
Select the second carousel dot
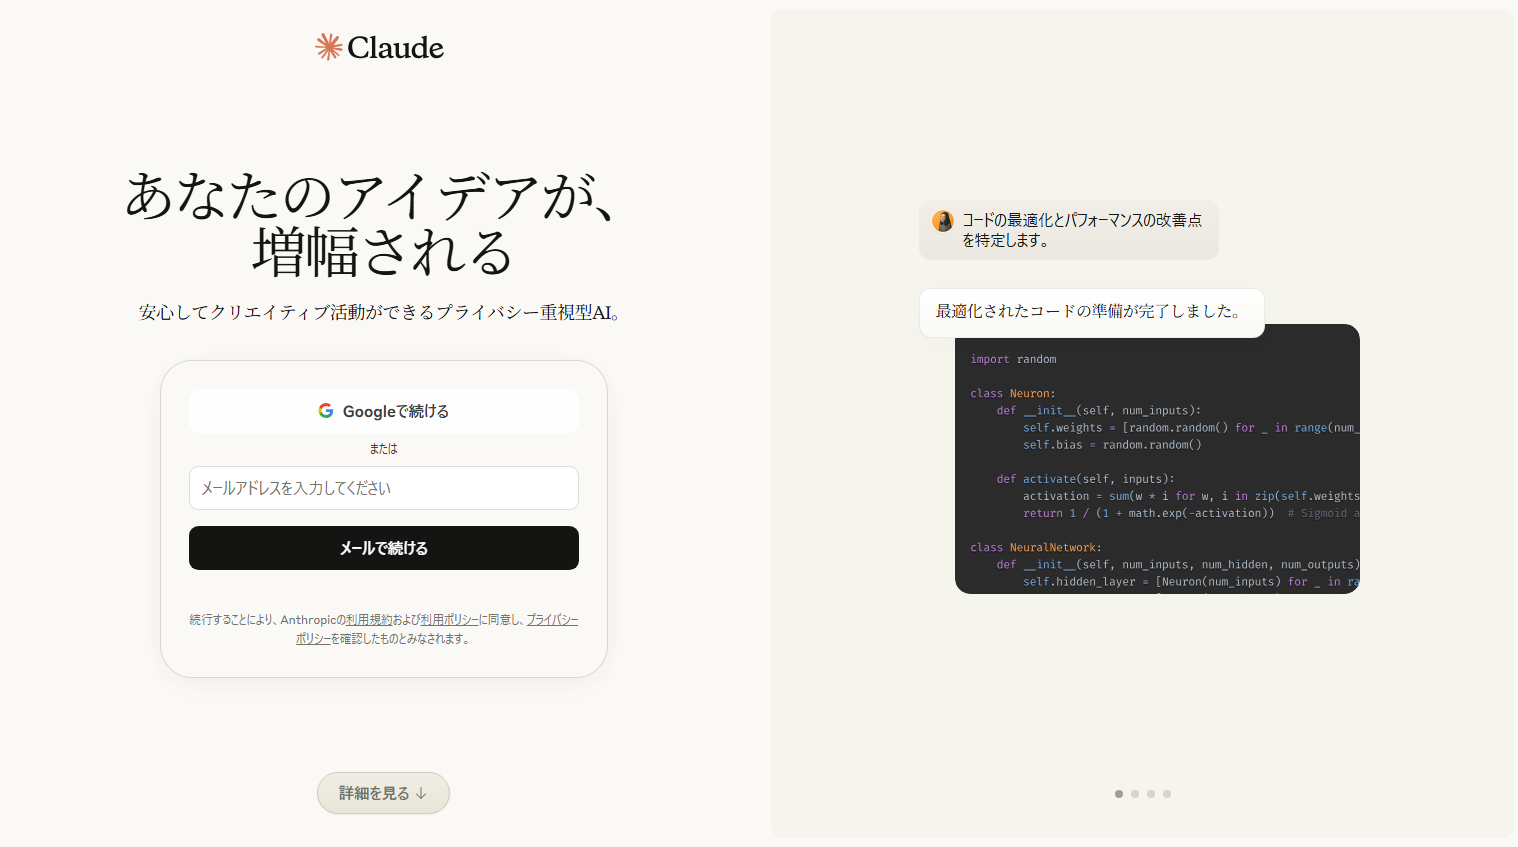[1135, 794]
